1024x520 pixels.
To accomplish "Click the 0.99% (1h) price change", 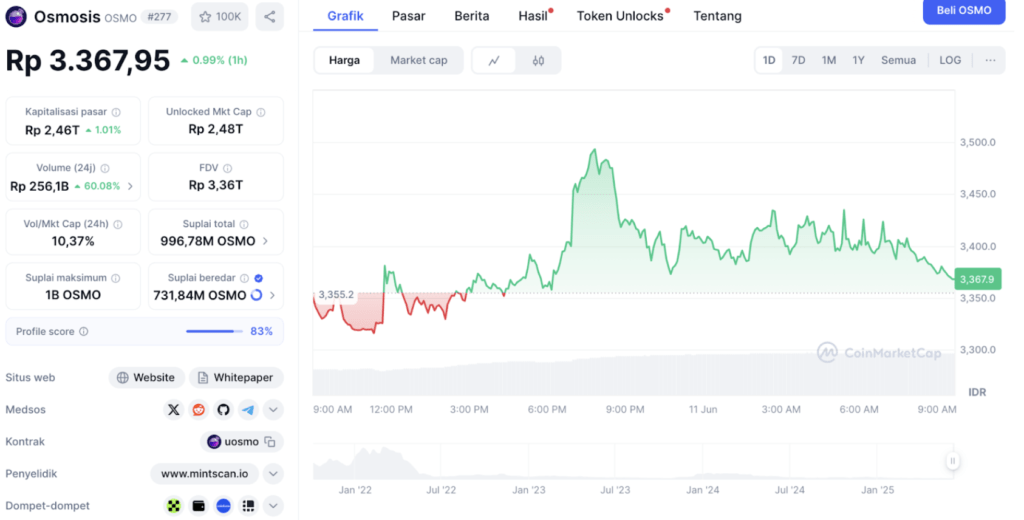I will click(x=214, y=61).
